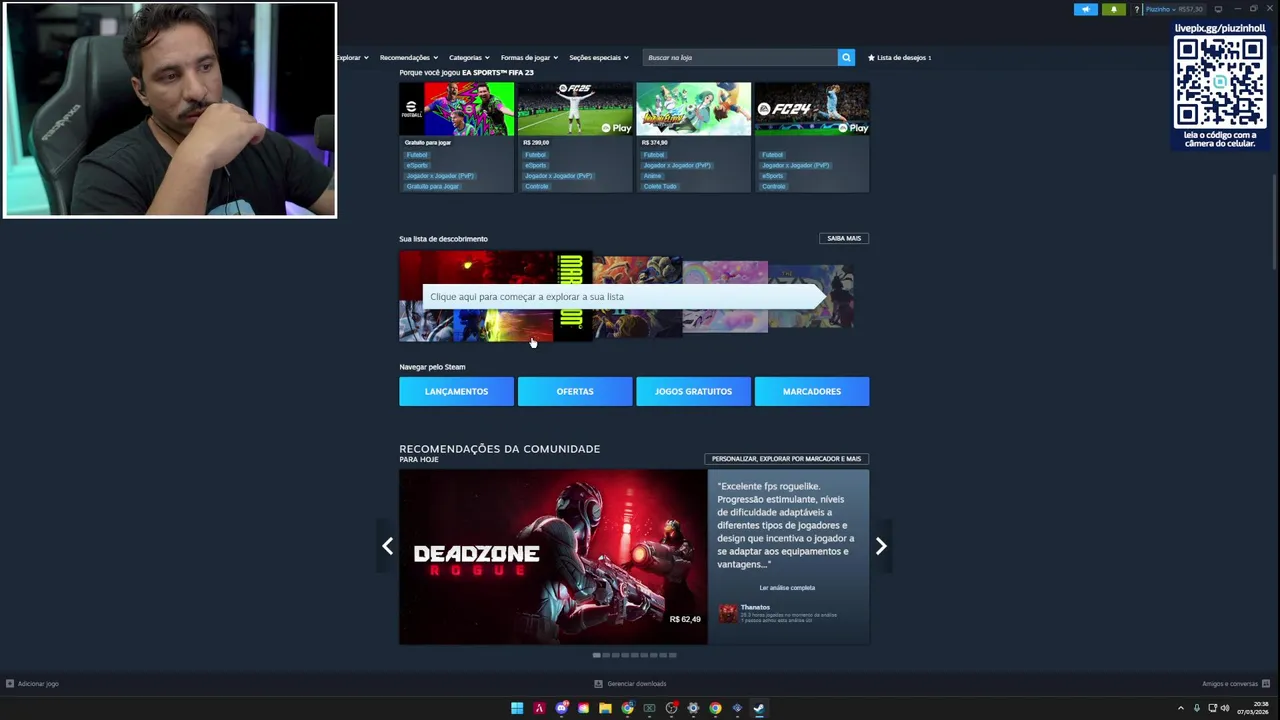Screen dimensions: 1280x720
Task: Click the volume speaker tray icon
Action: coord(1225,708)
